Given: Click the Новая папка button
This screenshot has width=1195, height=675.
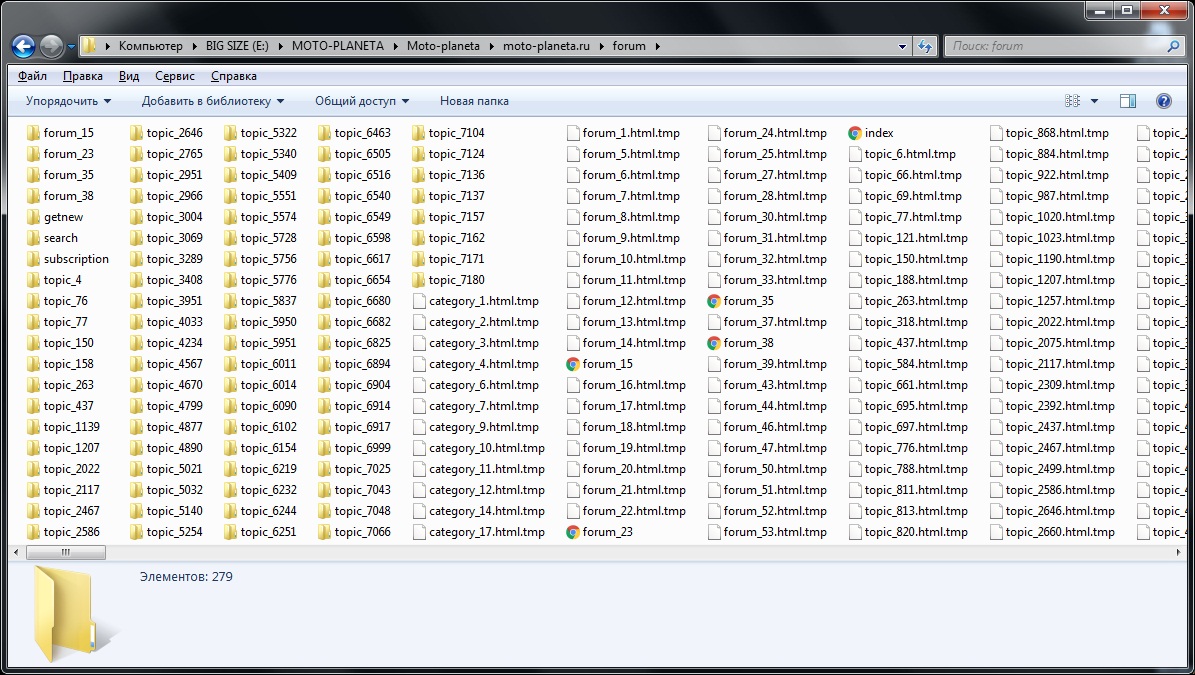Looking at the screenshot, I should (474, 101).
